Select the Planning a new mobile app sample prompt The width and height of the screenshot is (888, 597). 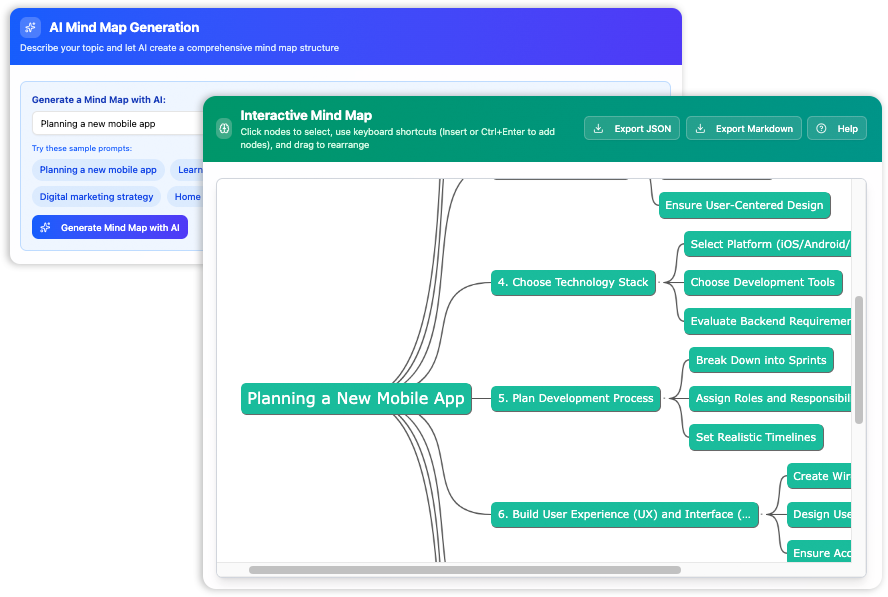97,170
